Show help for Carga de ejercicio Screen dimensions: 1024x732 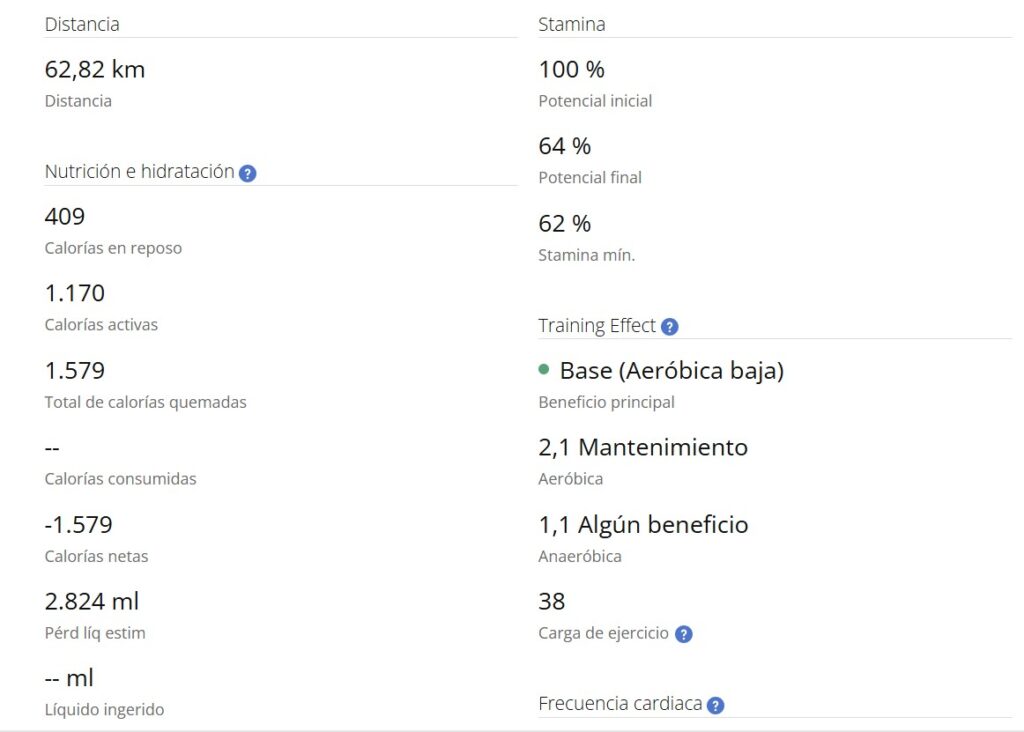click(683, 634)
